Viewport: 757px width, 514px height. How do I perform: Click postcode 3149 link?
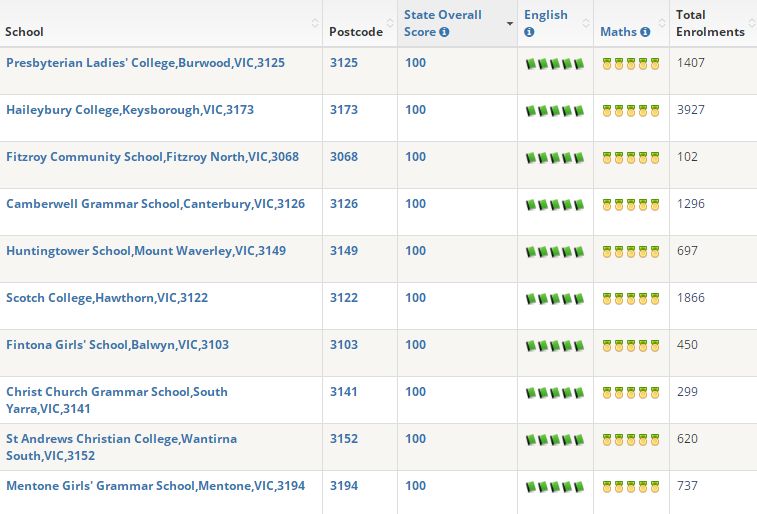pyautogui.click(x=344, y=251)
